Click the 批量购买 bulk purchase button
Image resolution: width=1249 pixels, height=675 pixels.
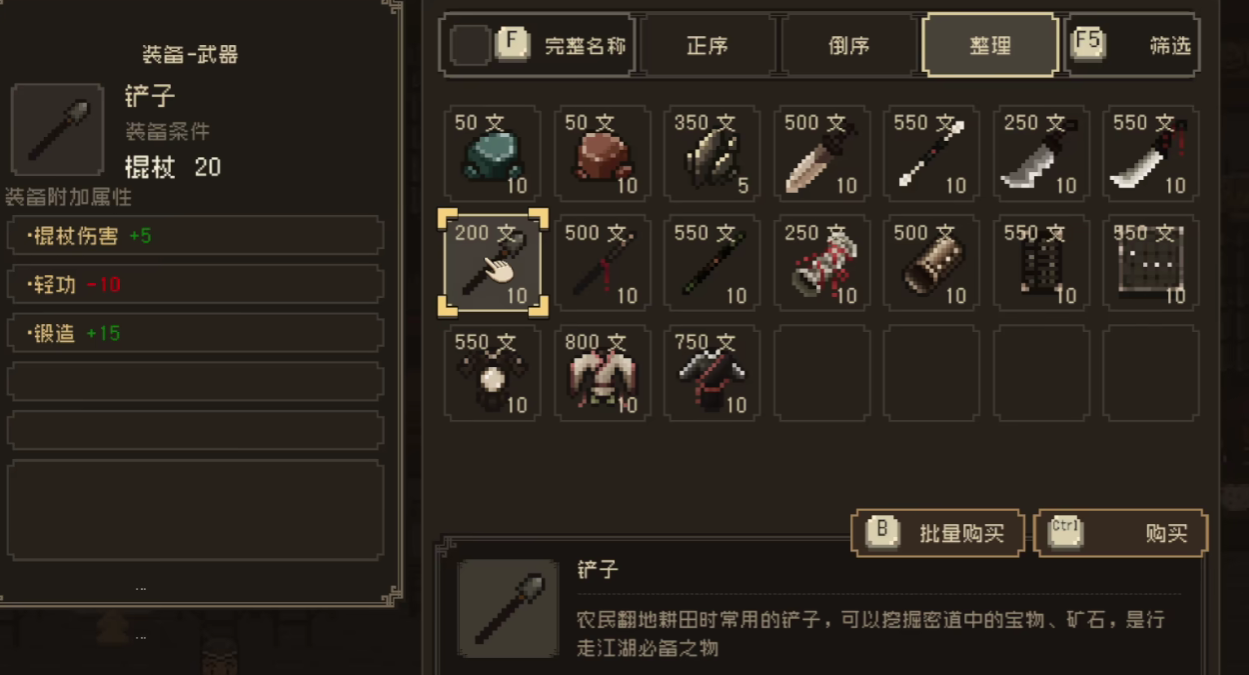coord(938,533)
